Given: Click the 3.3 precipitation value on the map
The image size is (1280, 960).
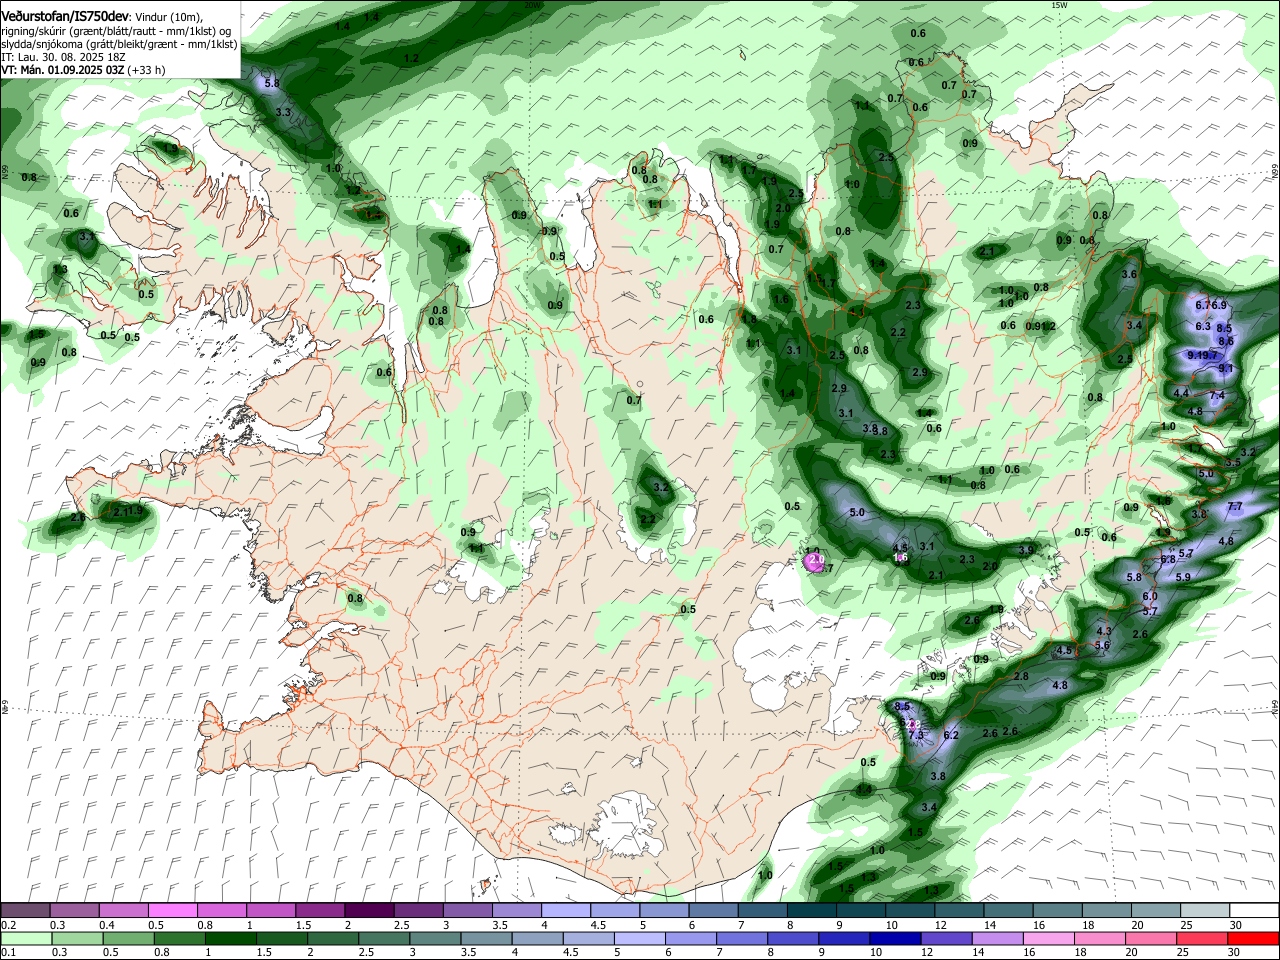Looking at the screenshot, I should [x=283, y=112].
